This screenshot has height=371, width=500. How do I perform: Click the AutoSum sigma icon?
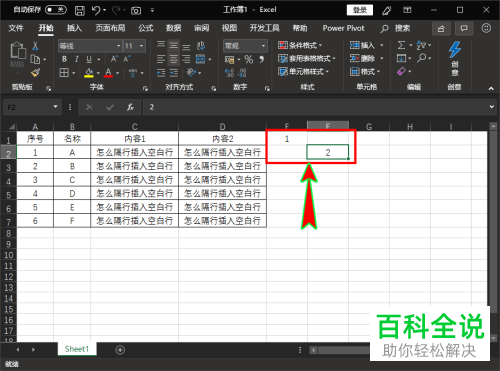click(401, 45)
